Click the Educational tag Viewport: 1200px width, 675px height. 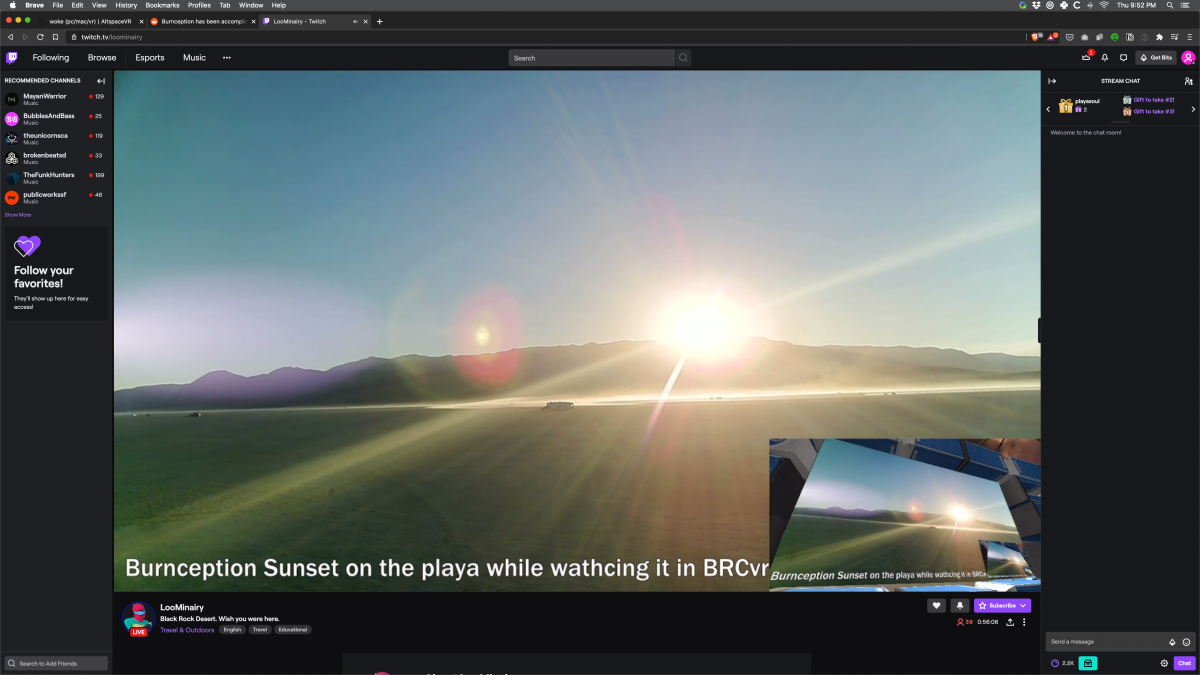(x=293, y=630)
